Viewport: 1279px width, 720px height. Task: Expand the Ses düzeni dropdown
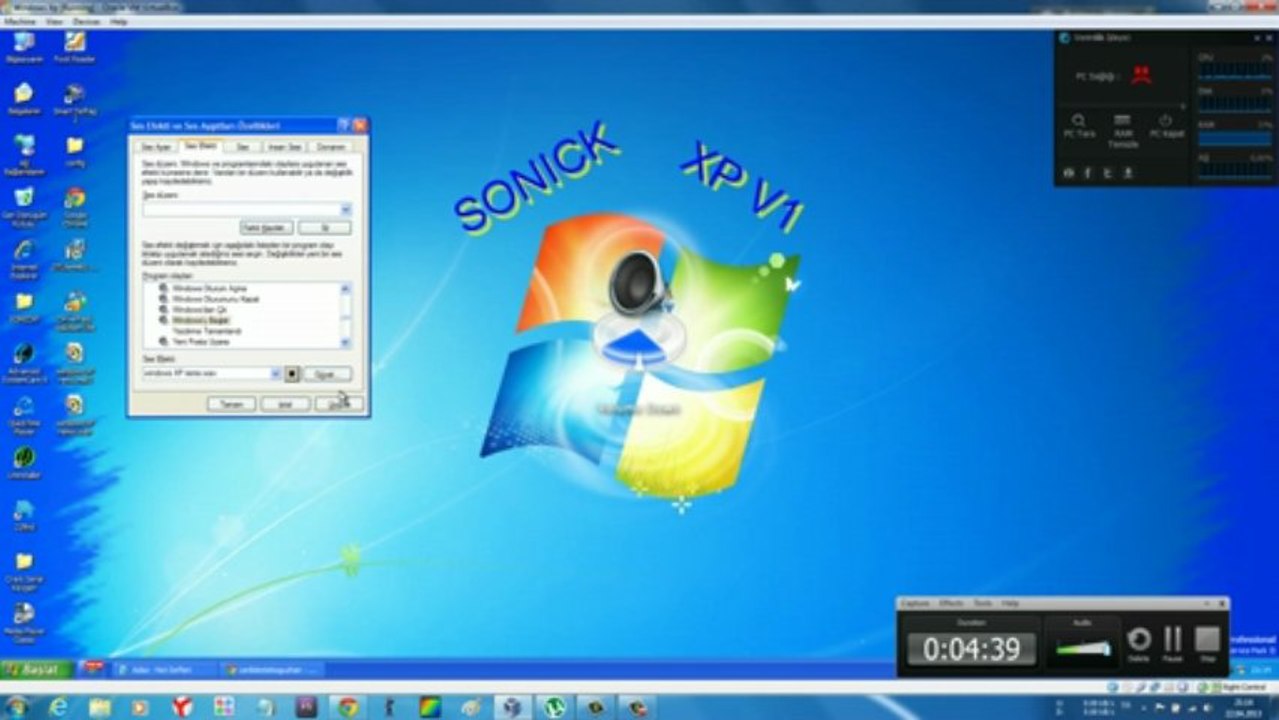pyautogui.click(x=346, y=209)
